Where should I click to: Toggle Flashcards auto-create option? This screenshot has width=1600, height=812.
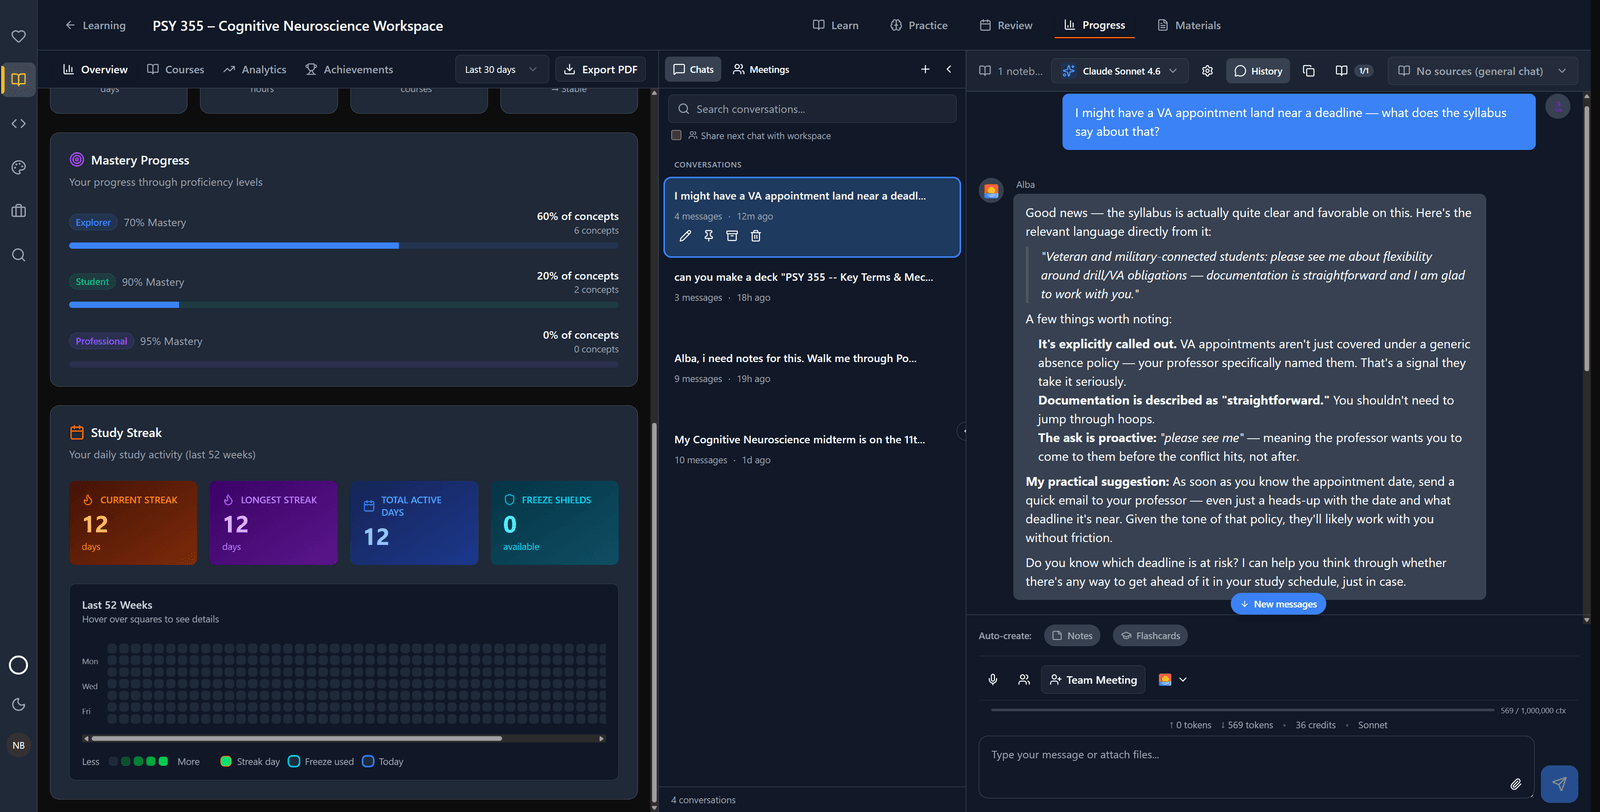click(1150, 636)
